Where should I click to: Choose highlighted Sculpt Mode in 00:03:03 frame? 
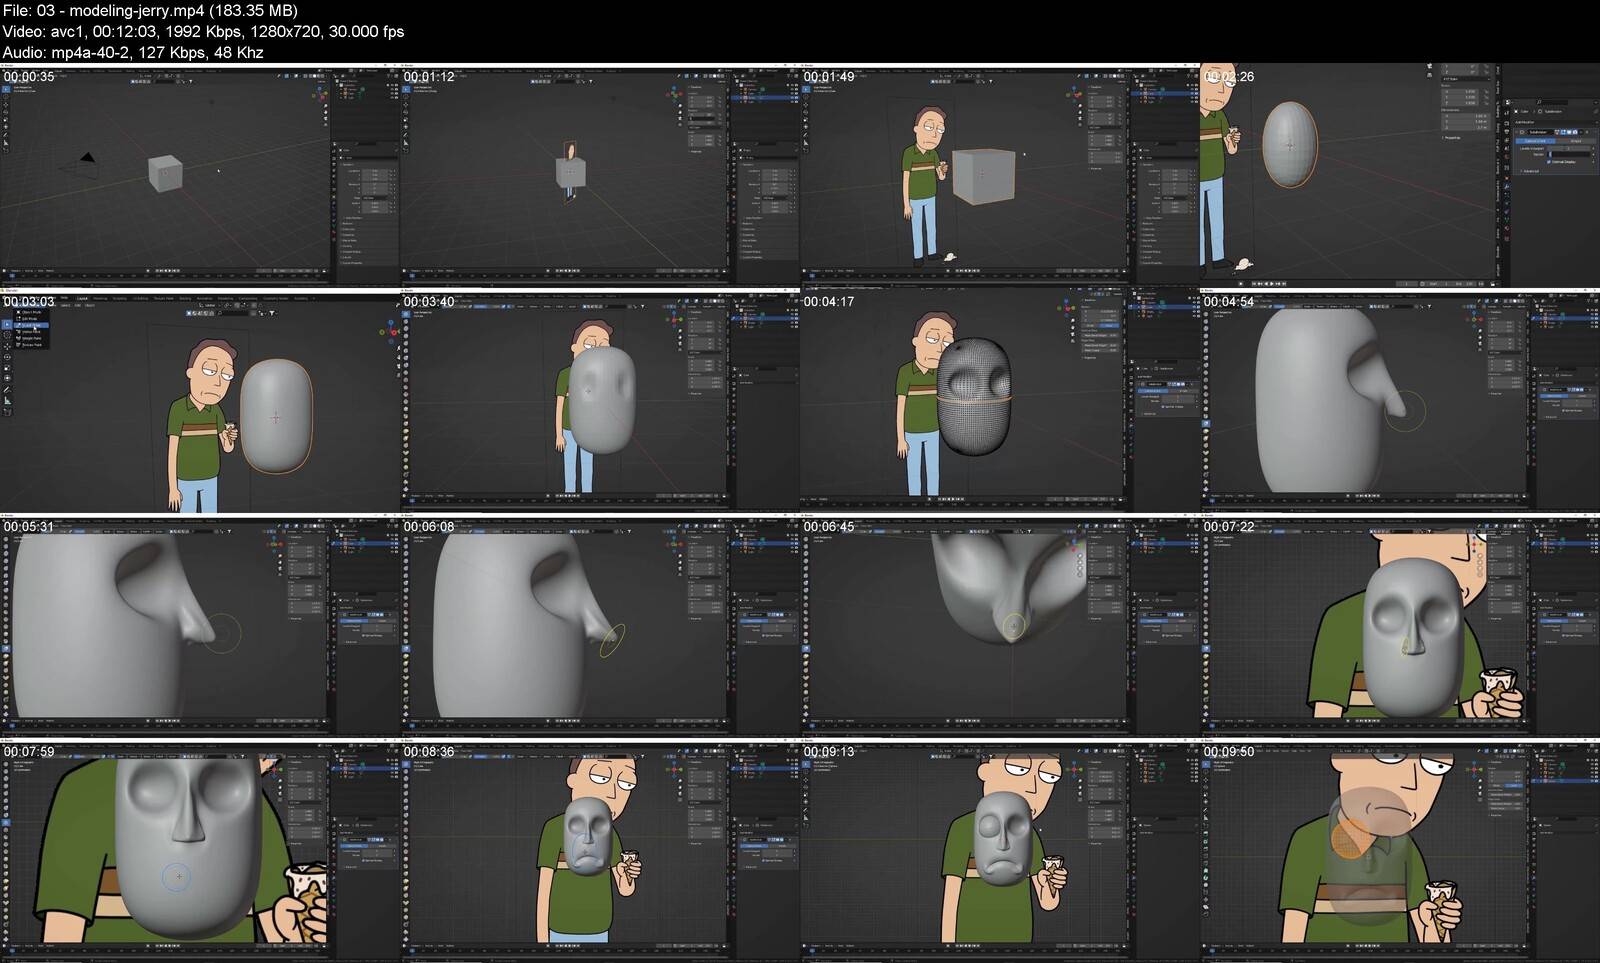pos(31,325)
